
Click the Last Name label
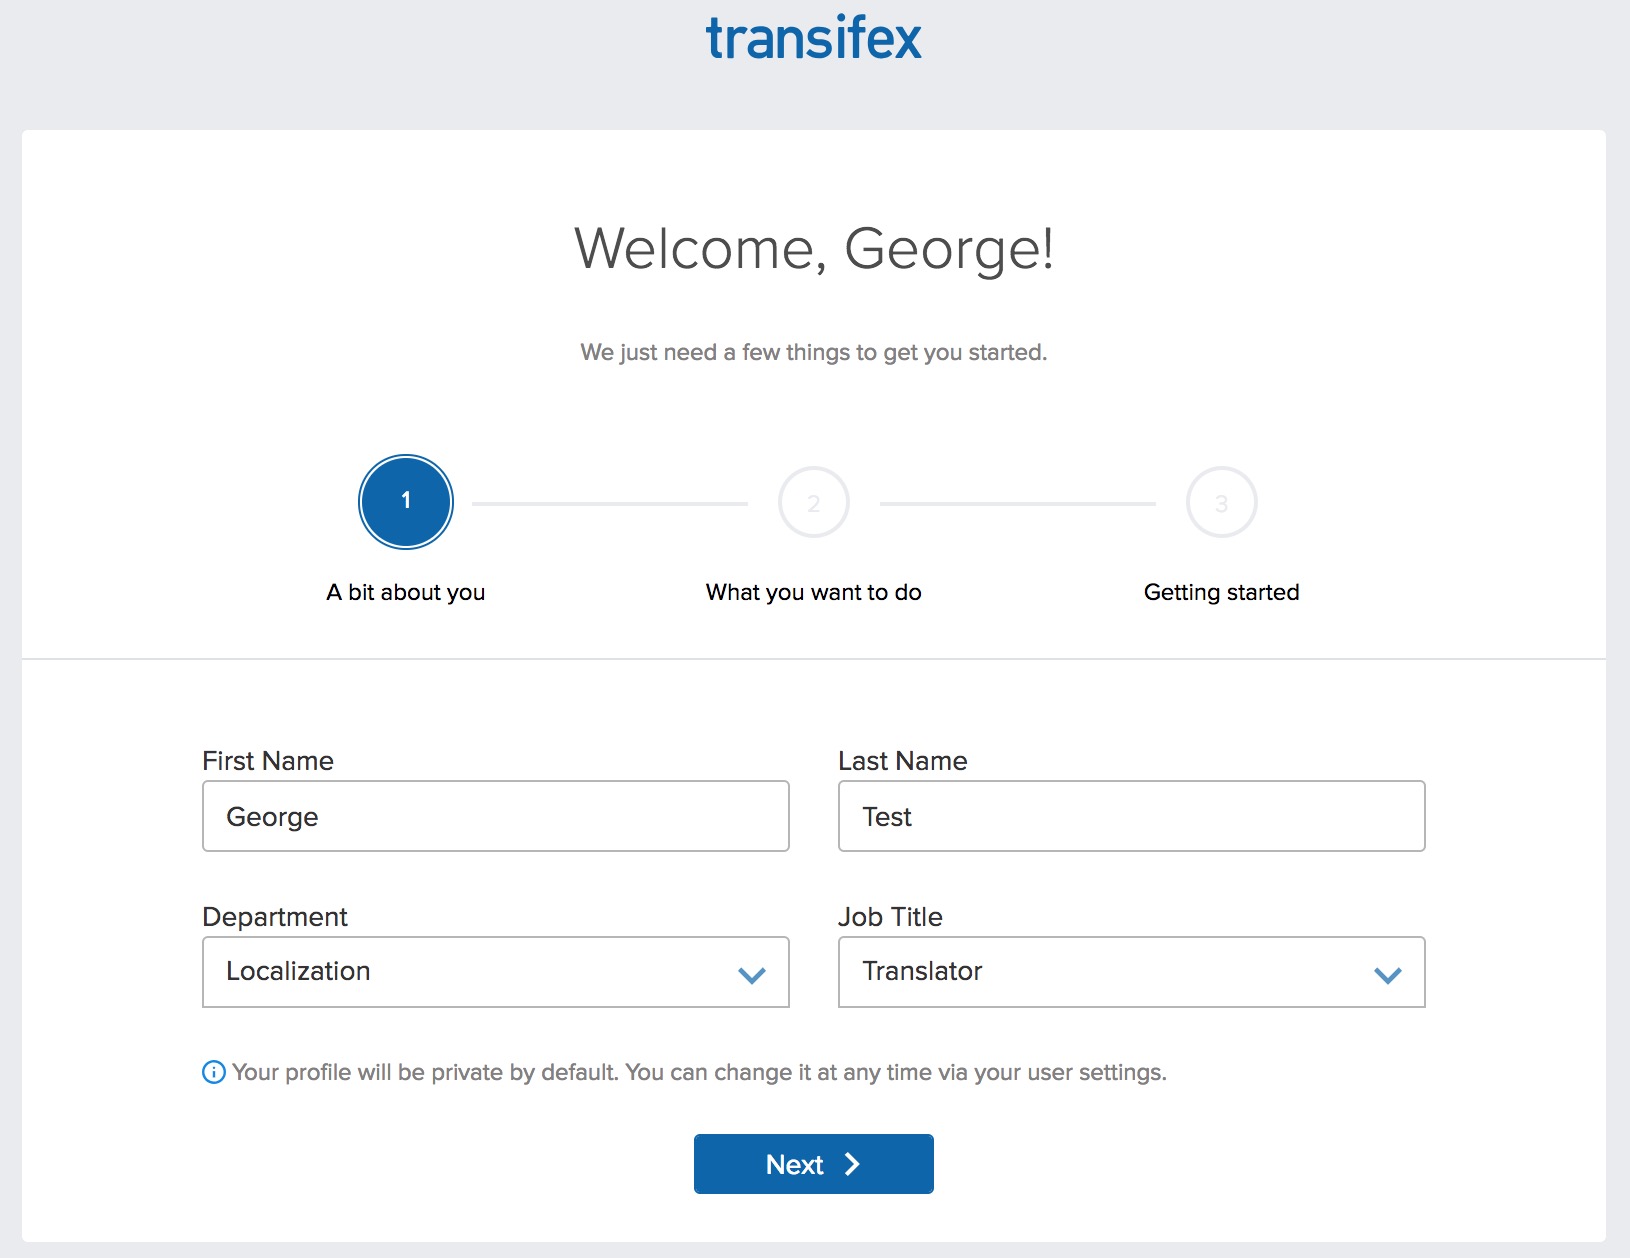902,761
